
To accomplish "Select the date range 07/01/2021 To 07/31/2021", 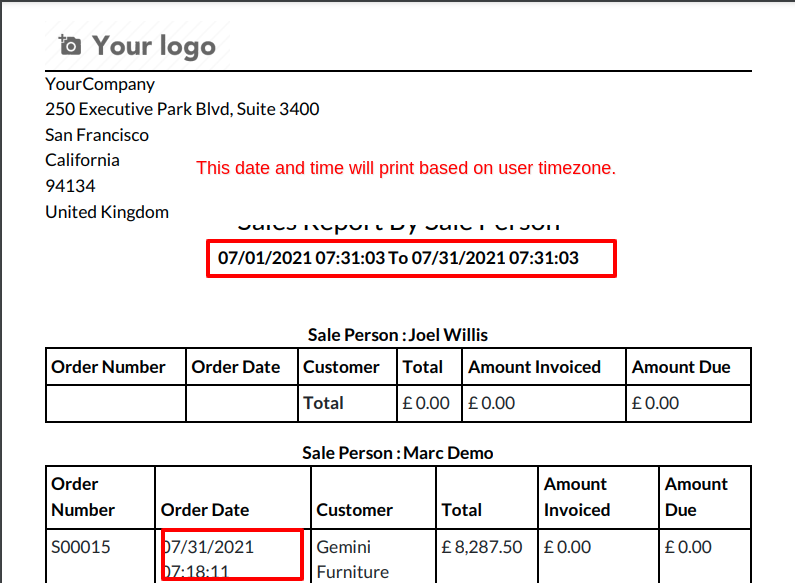I will 398,258.
